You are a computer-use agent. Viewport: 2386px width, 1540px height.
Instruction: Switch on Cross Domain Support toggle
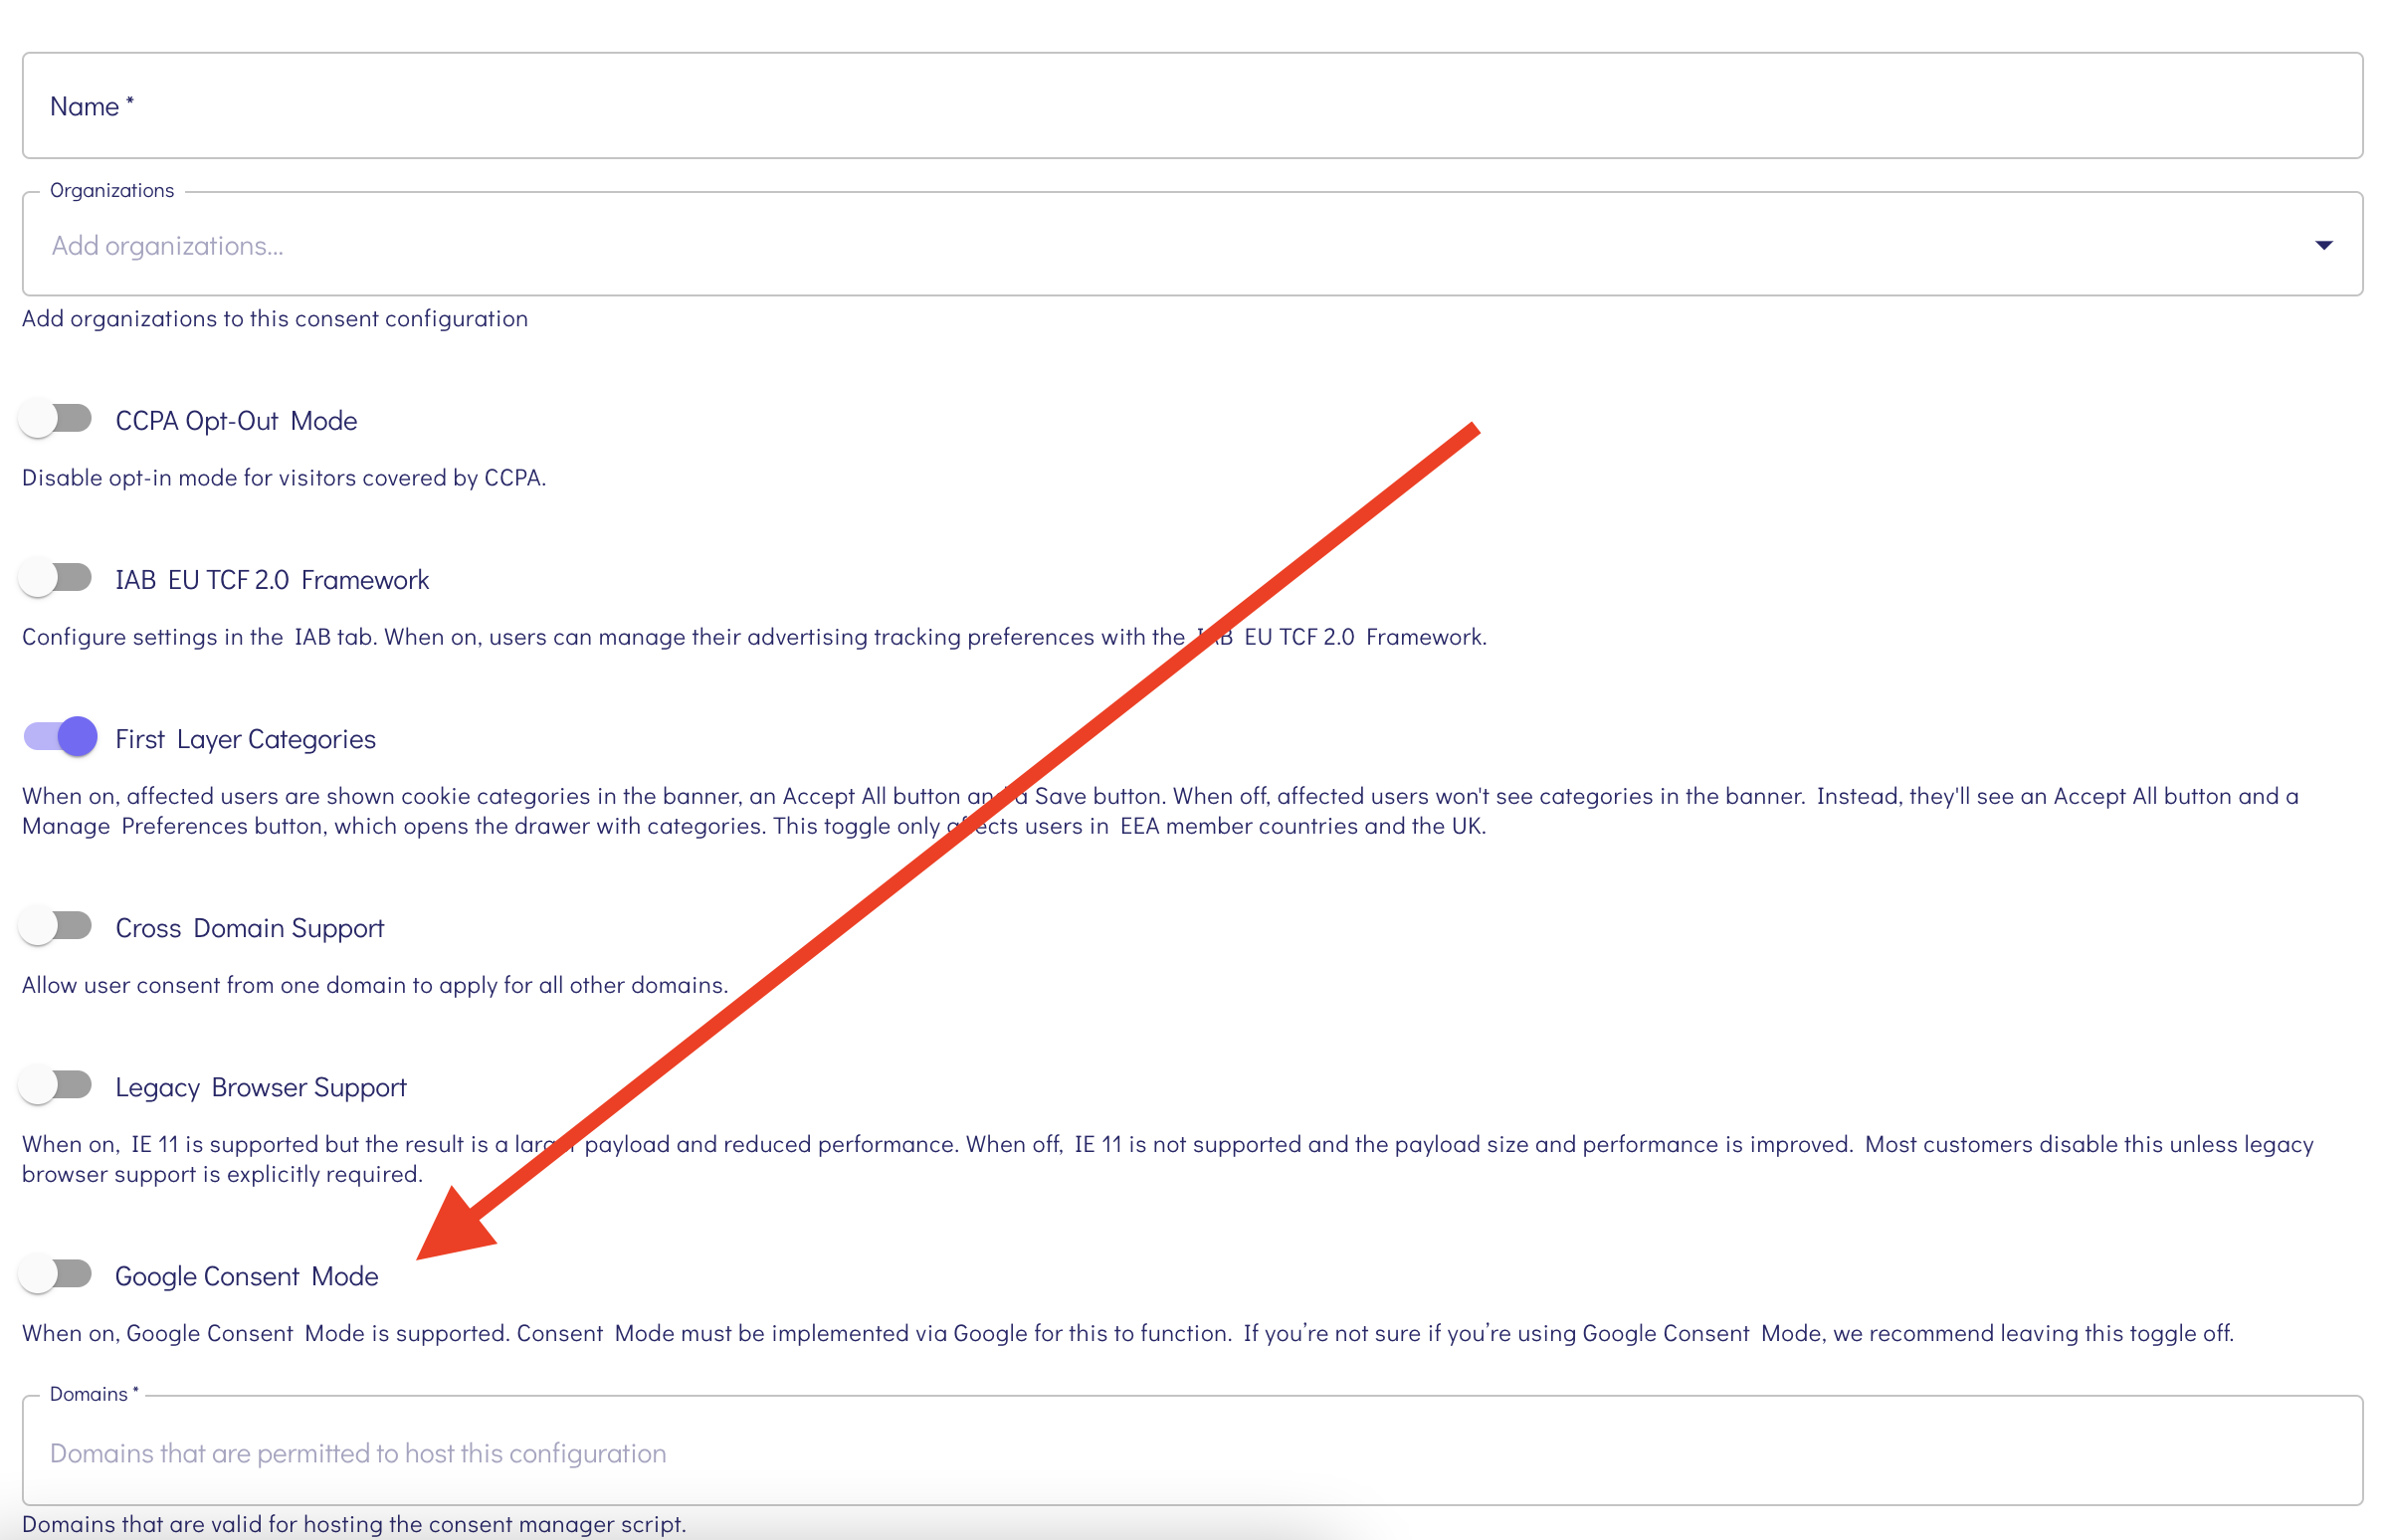click(x=56, y=926)
